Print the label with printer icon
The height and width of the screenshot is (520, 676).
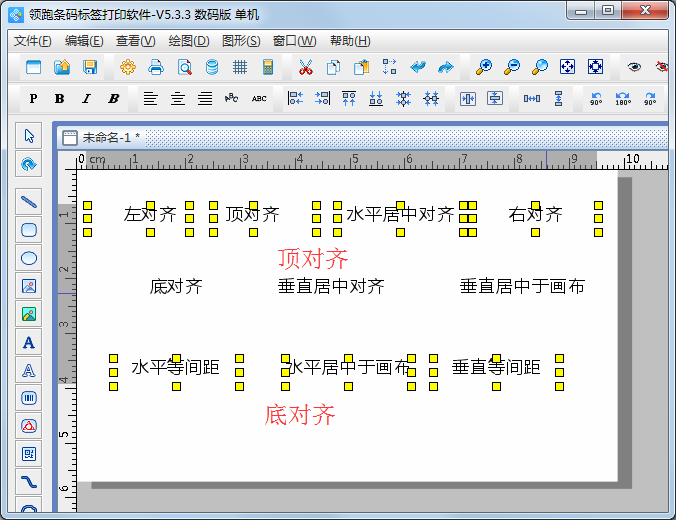156,67
